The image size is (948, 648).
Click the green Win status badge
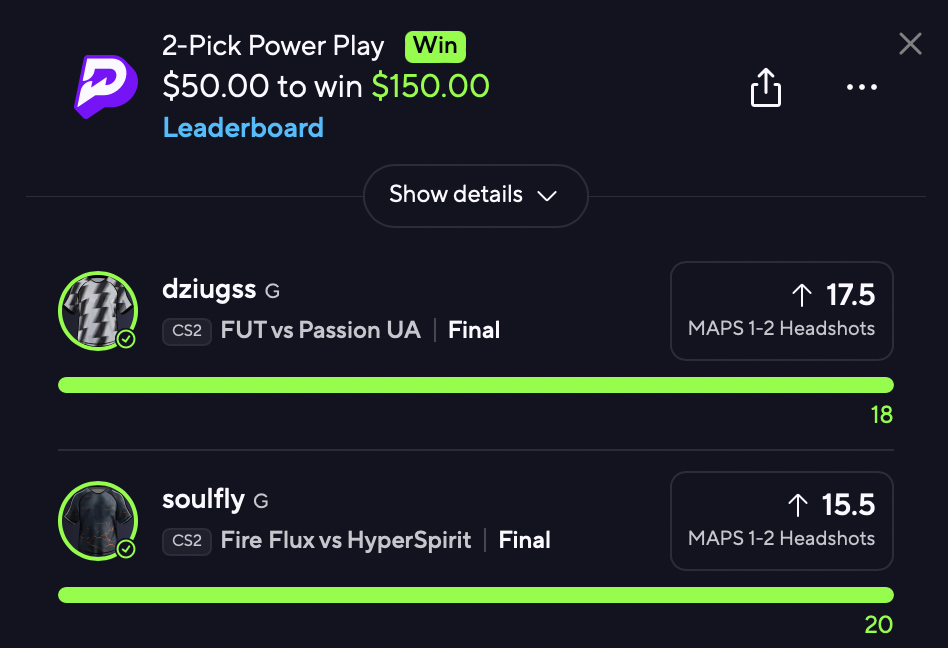[x=435, y=46]
